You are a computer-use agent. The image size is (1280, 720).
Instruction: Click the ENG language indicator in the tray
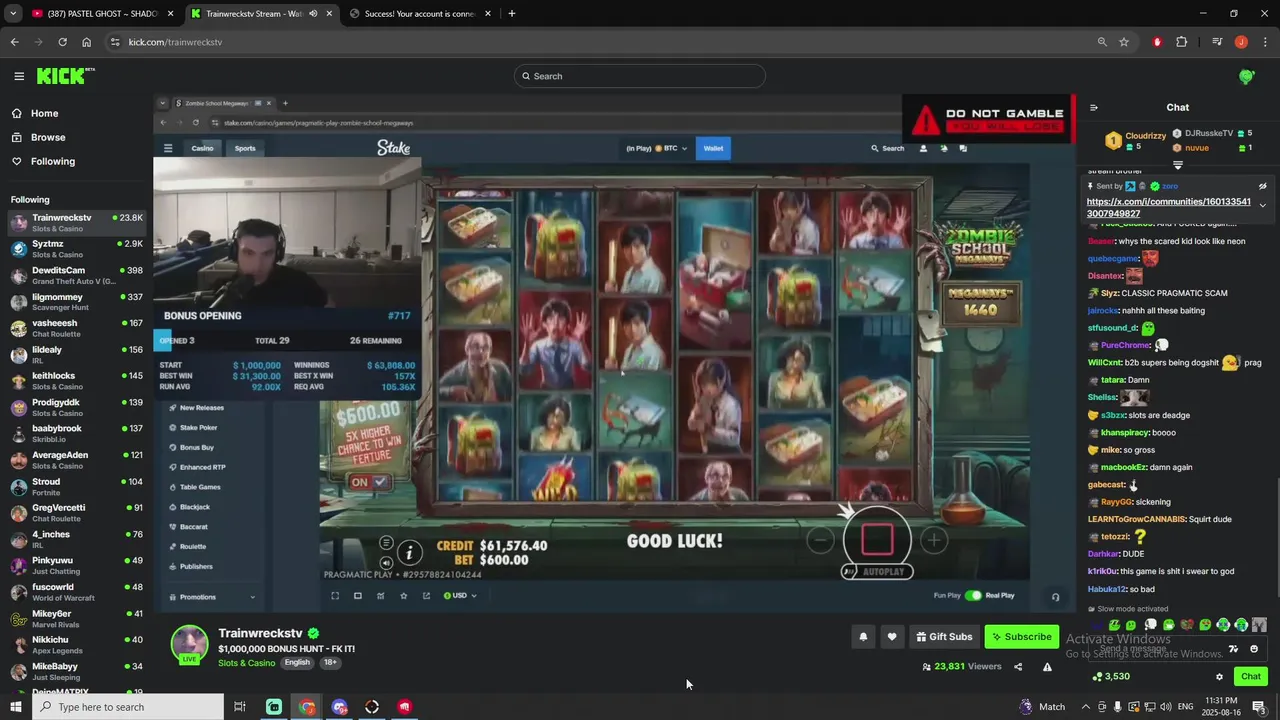coord(1185,707)
